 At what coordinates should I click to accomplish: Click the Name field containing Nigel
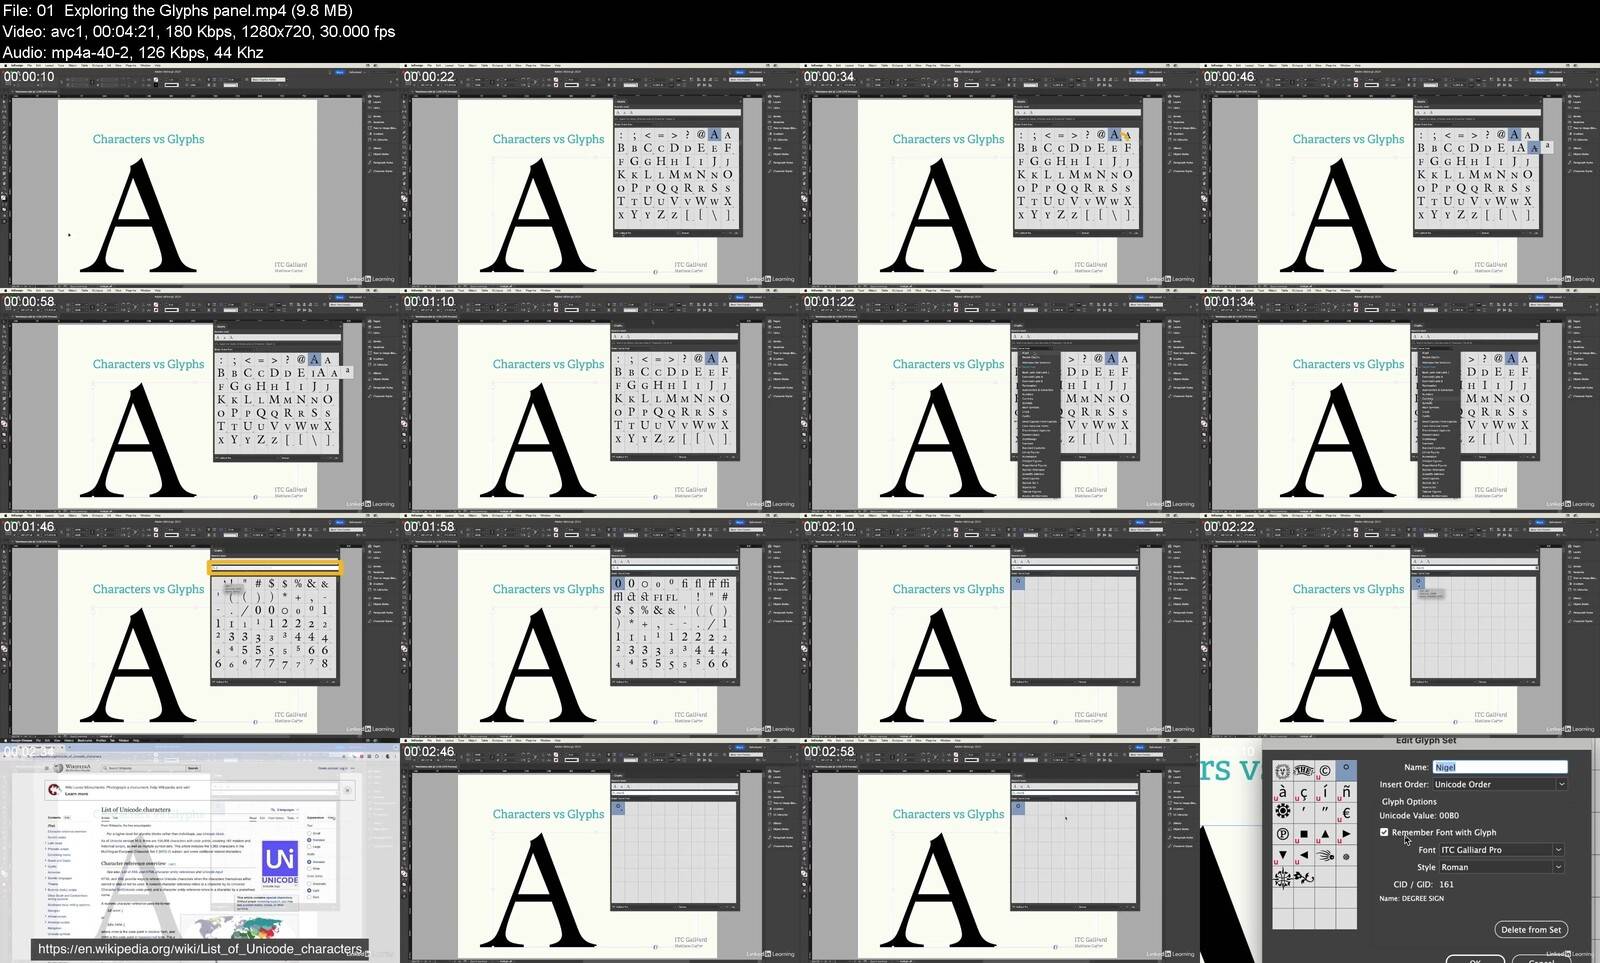[1499, 767]
